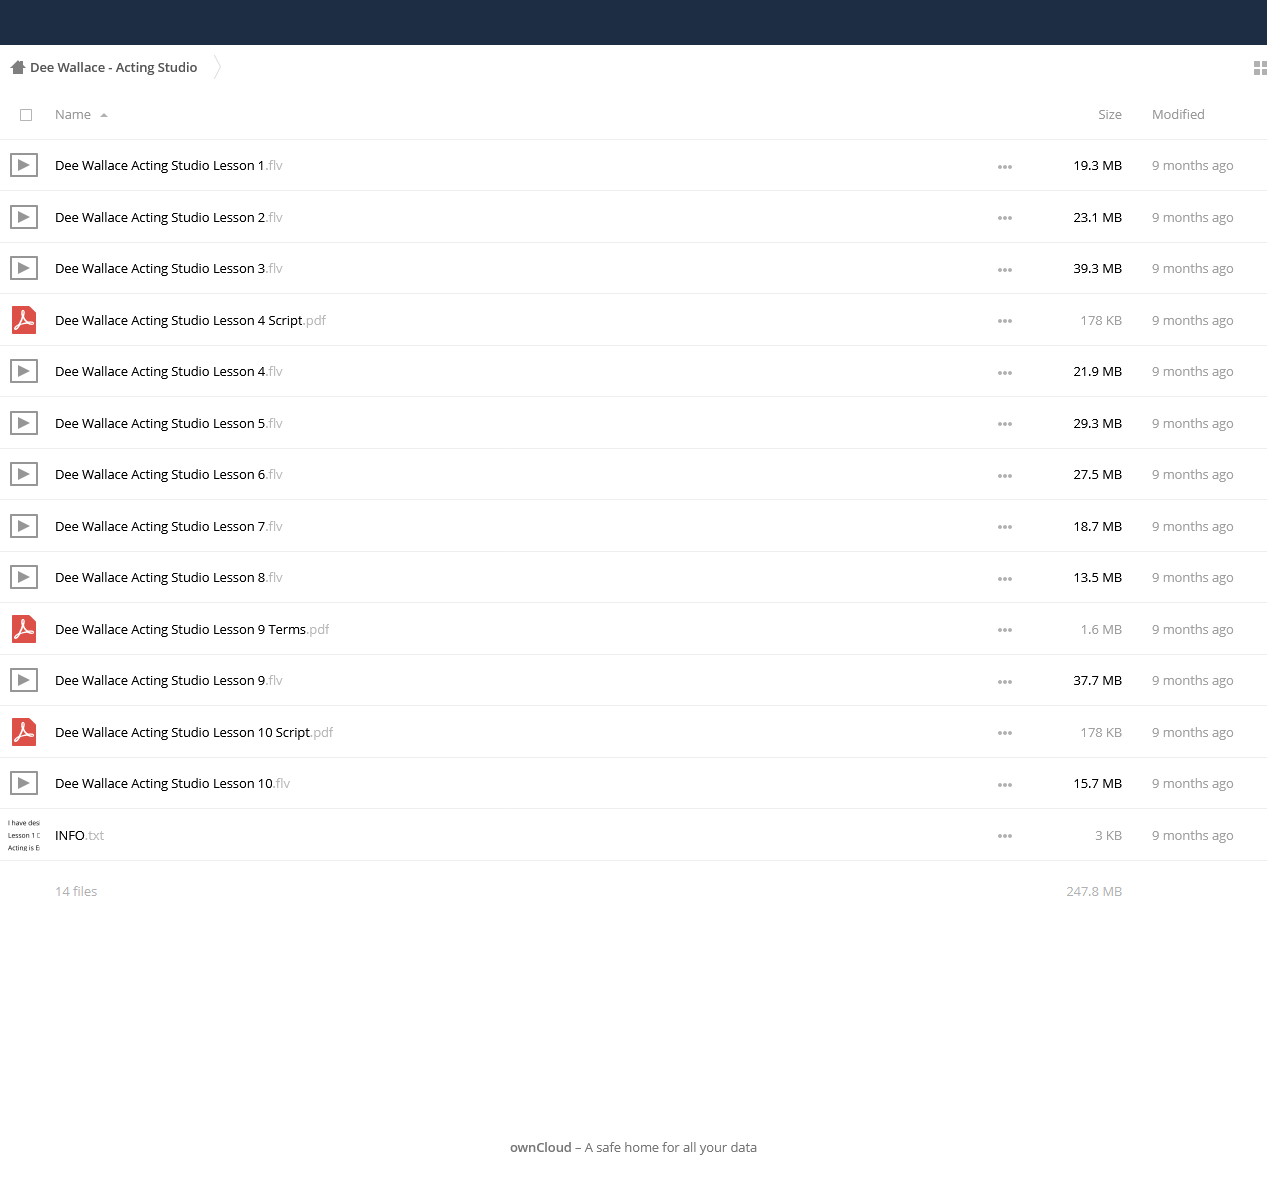Open Lesson 9 Terms.pdf file name

tap(192, 630)
